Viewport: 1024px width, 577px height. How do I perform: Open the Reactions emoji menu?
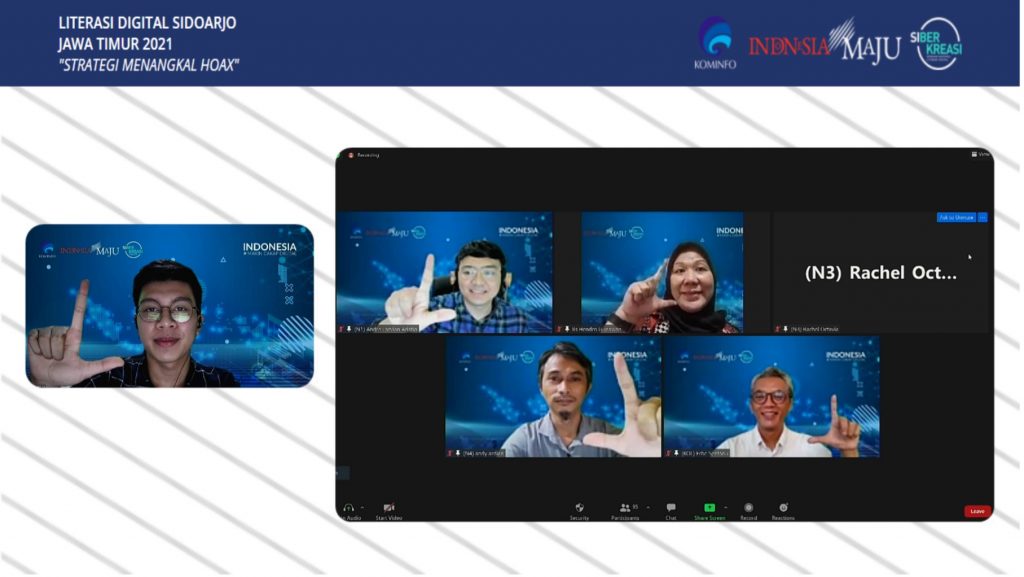(783, 508)
